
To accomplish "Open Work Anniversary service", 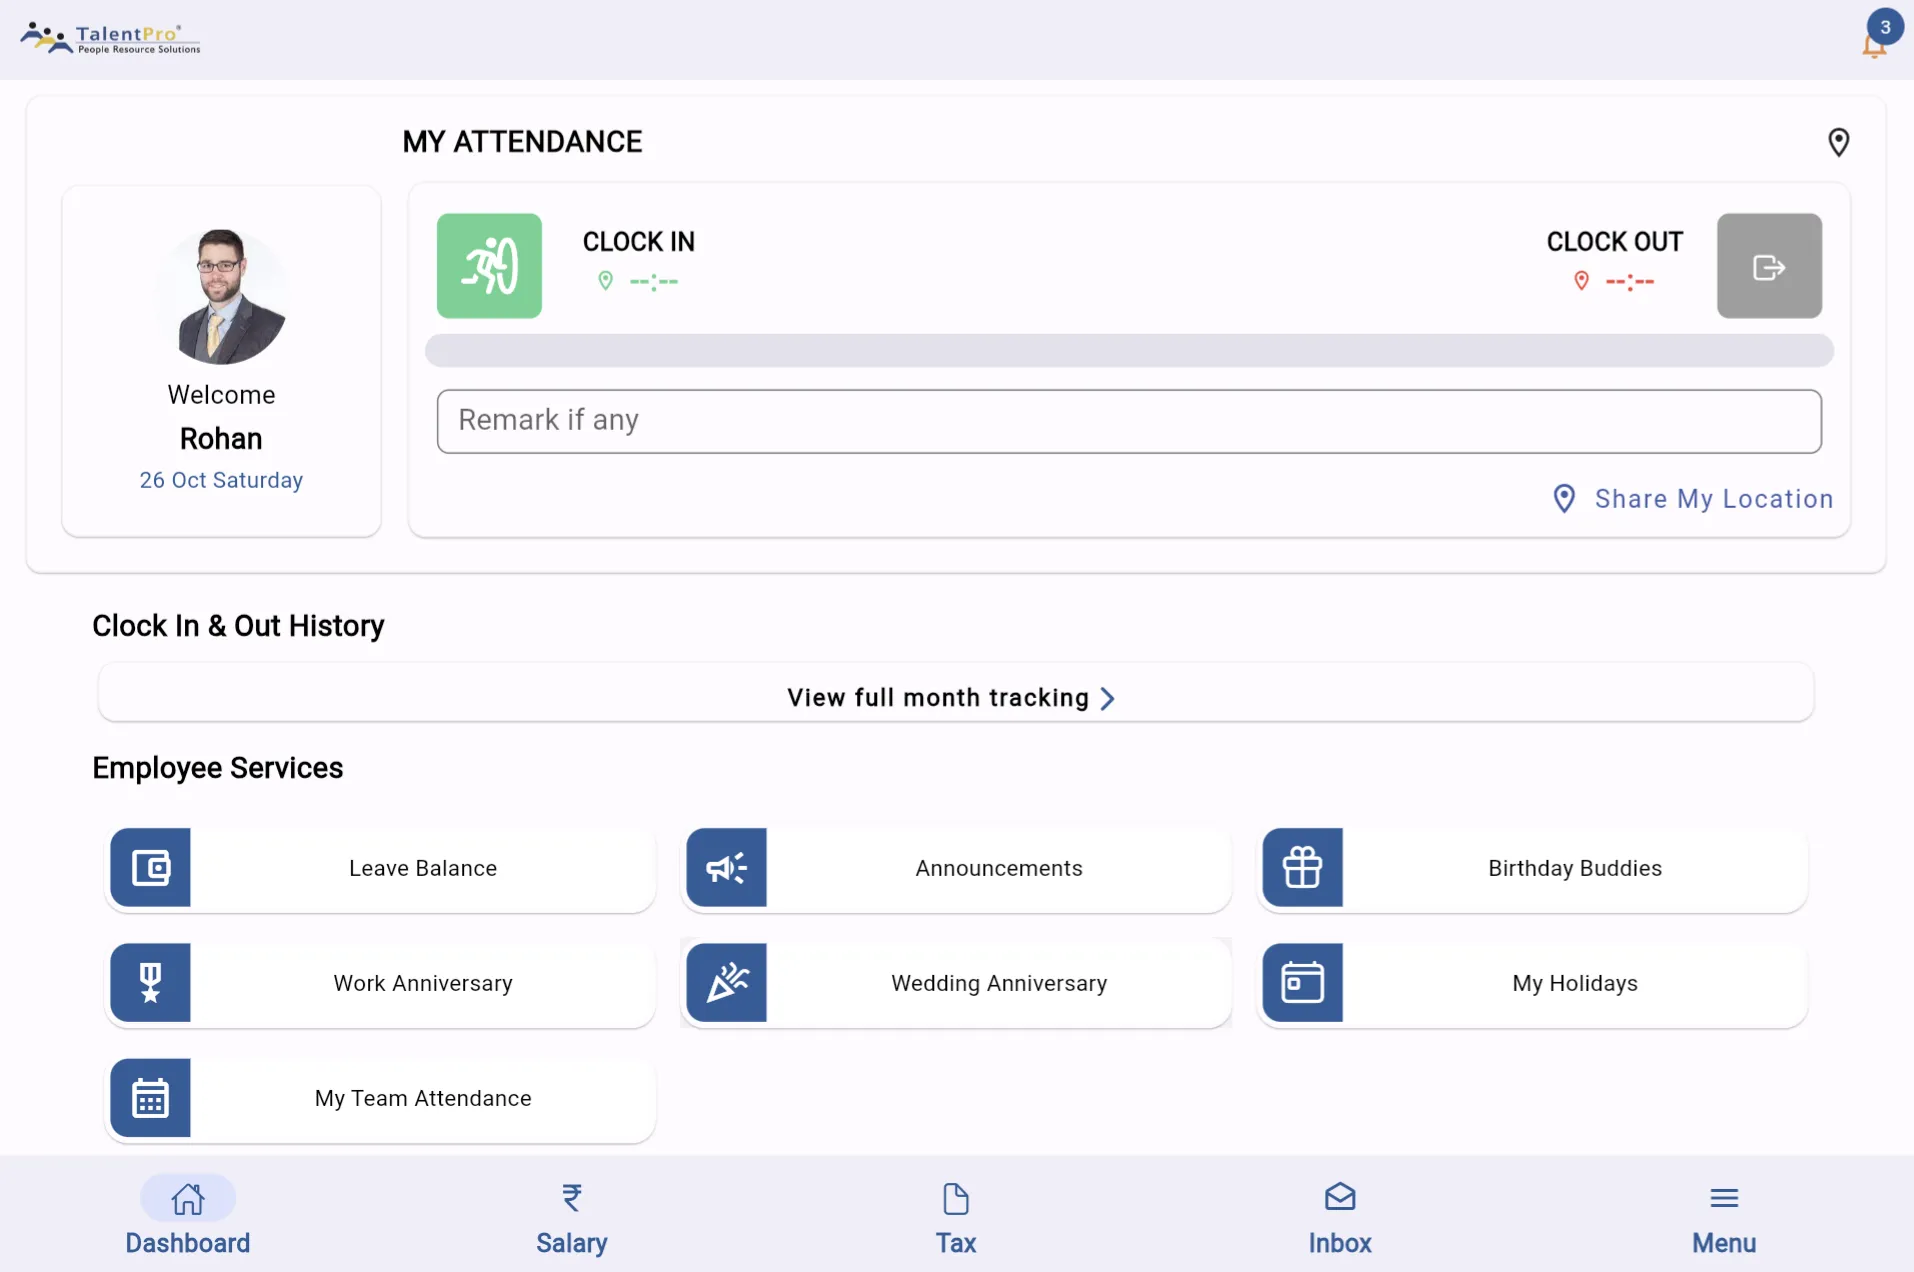I will click(382, 983).
